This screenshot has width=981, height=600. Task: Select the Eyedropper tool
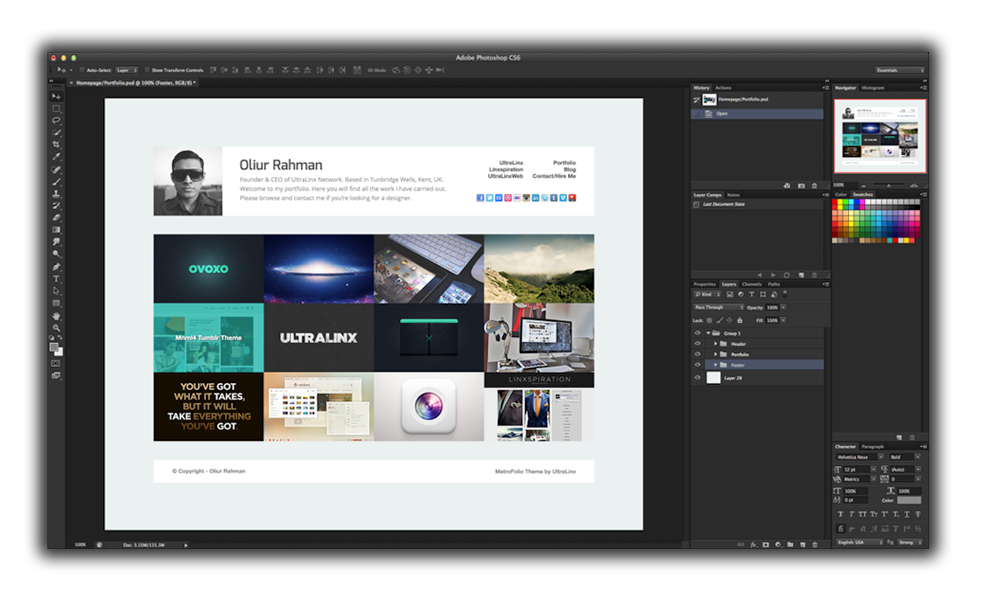pos(56,157)
